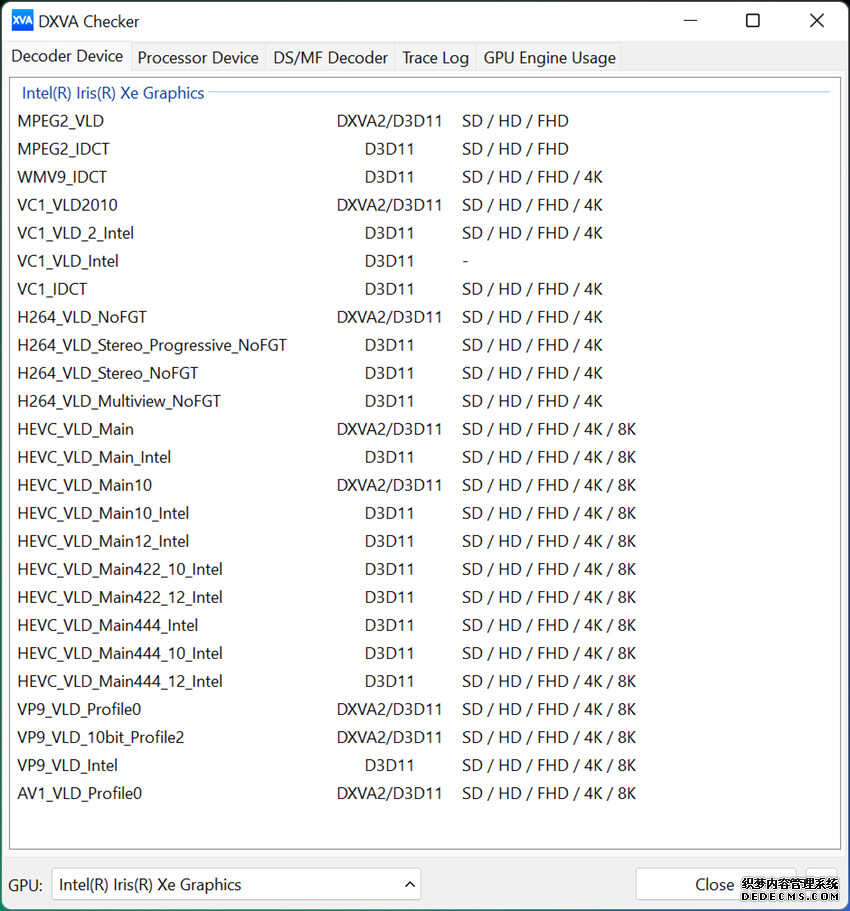The image size is (850, 911).
Task: Click the D3D11 value for WMV9_IDCT
Action: pyautogui.click(x=389, y=177)
